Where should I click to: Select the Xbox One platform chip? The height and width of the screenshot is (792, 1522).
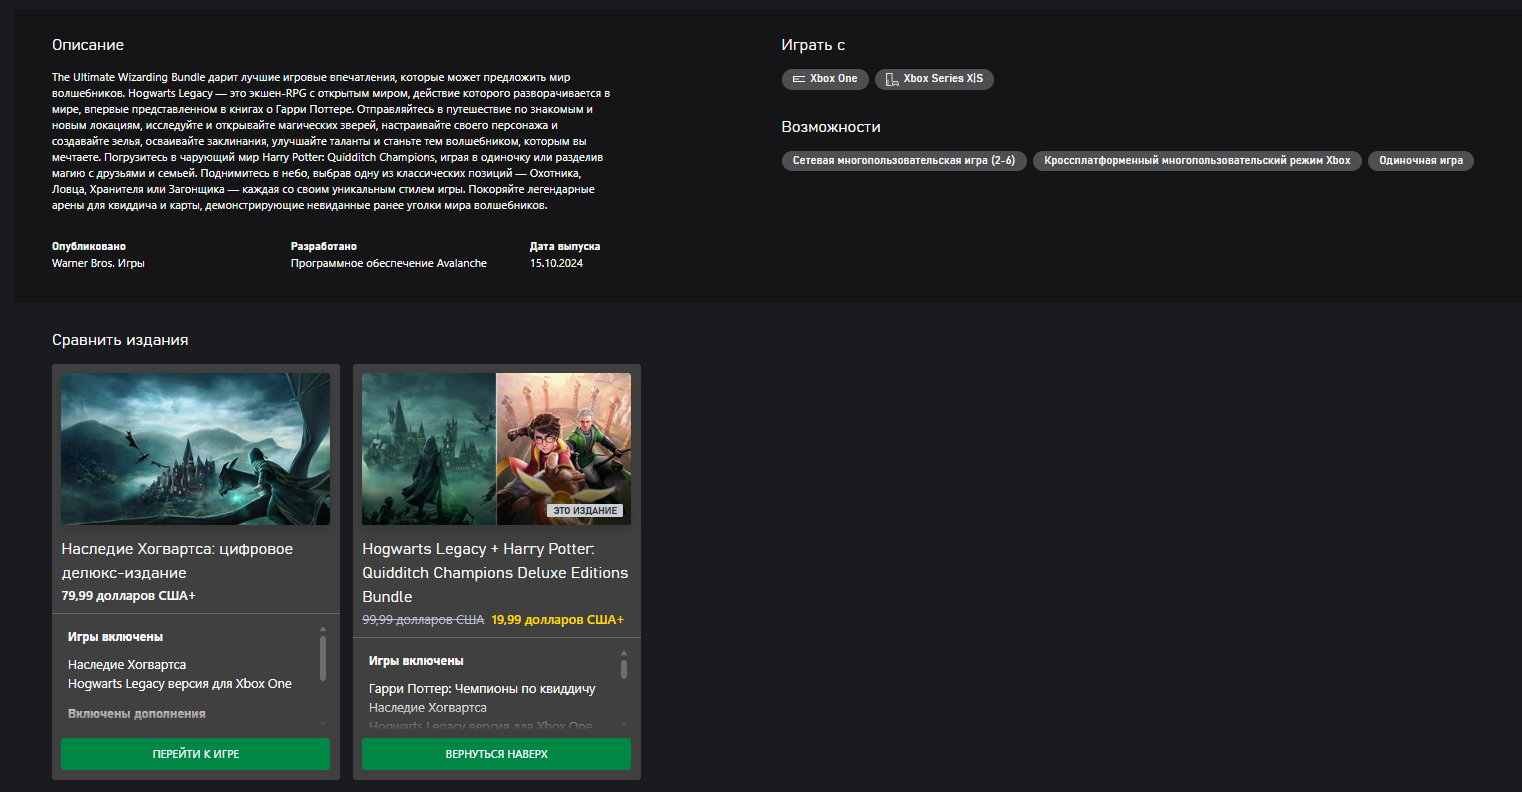click(825, 79)
